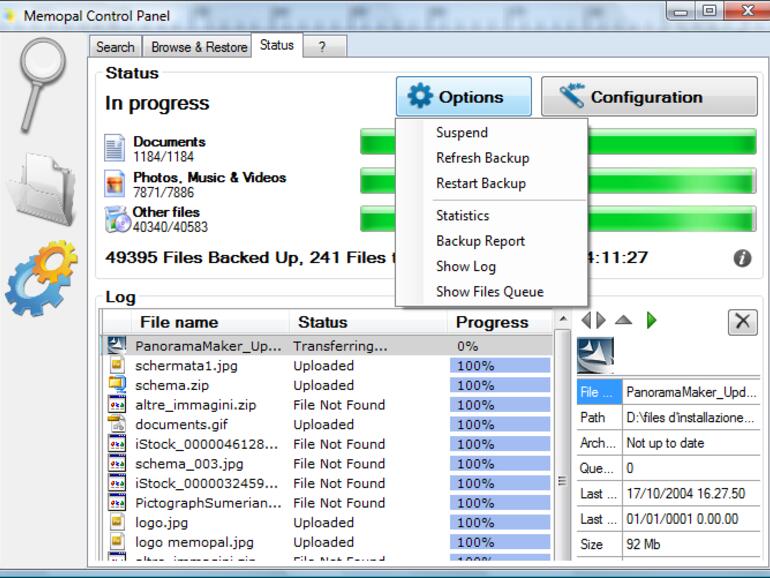Click the schema.zip file icon

pos(117,385)
